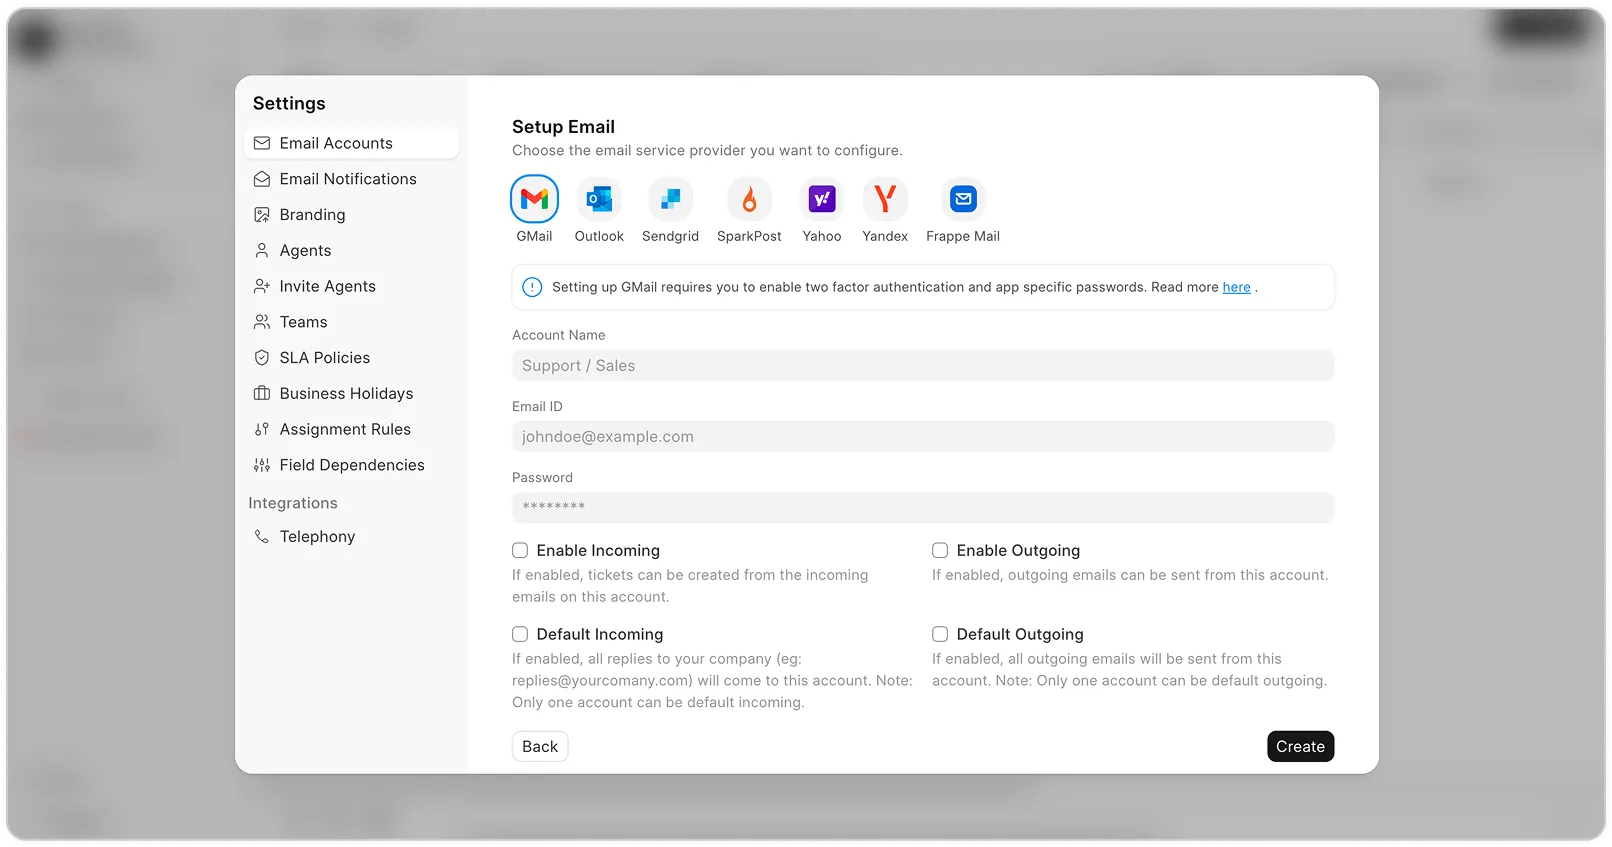Choose the Frappe Mail icon

(x=962, y=199)
